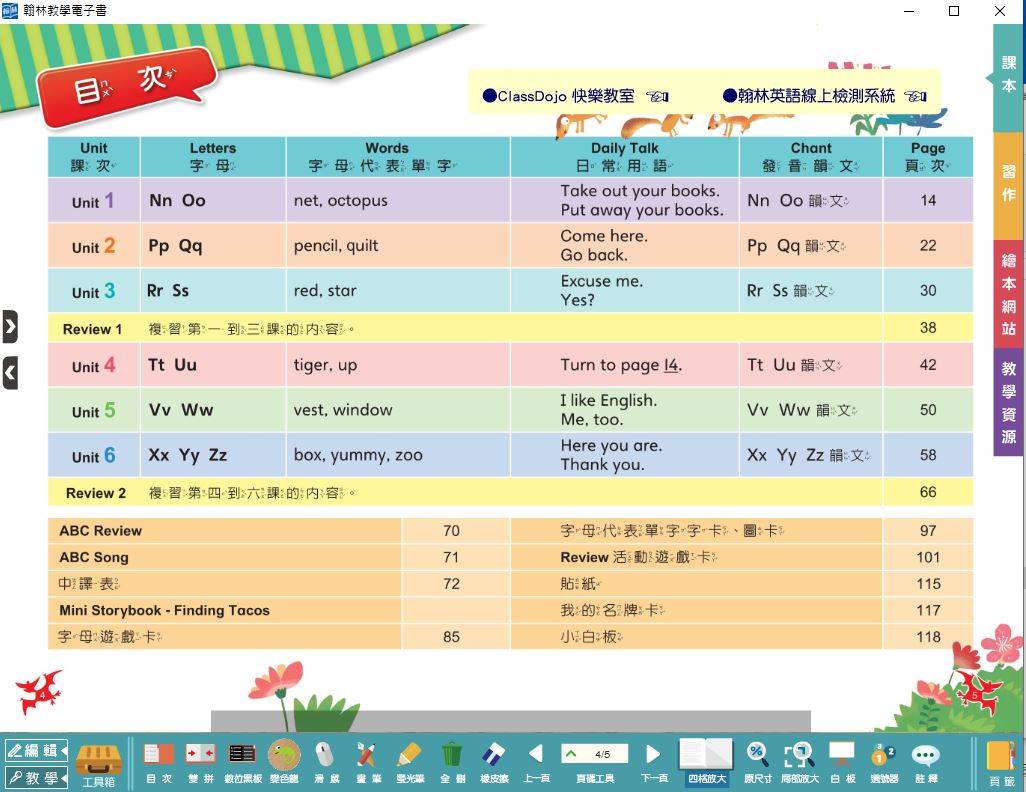Expand the 教學 teaching menu
This screenshot has width=1026, height=792.
point(36,778)
